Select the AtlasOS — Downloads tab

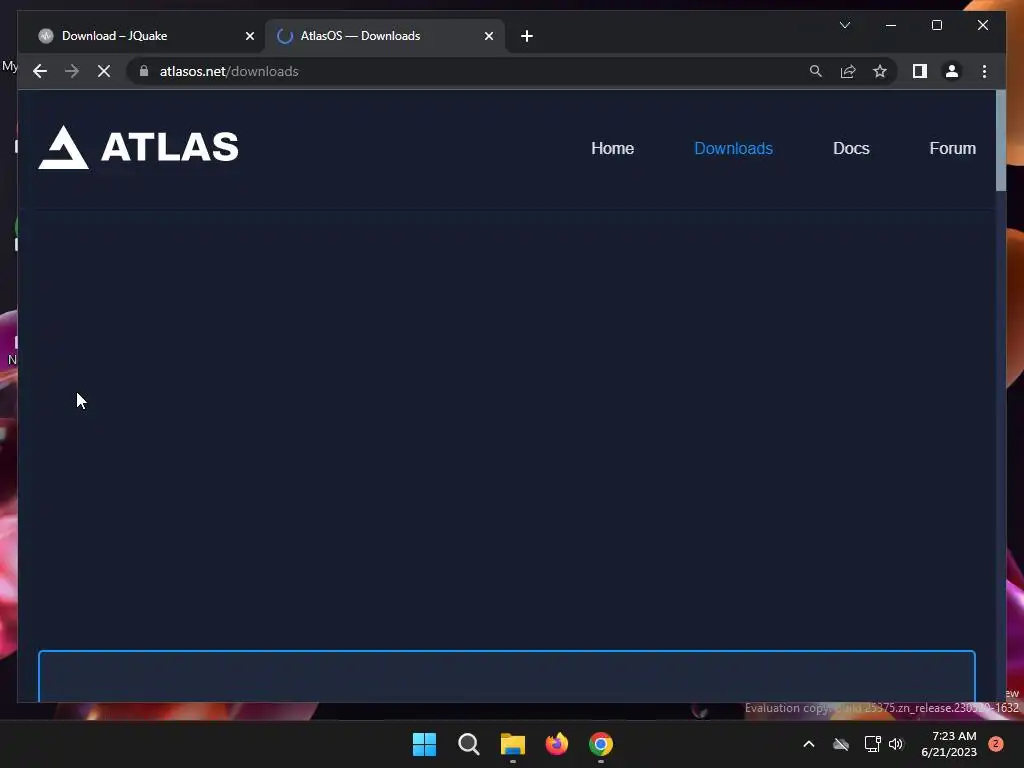pos(384,36)
